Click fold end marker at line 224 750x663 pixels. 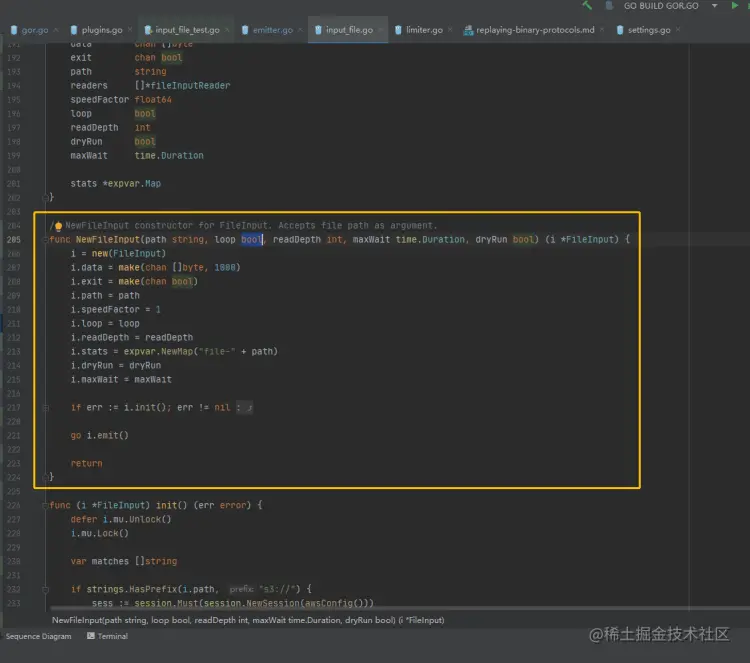pyautogui.click(x=45, y=477)
